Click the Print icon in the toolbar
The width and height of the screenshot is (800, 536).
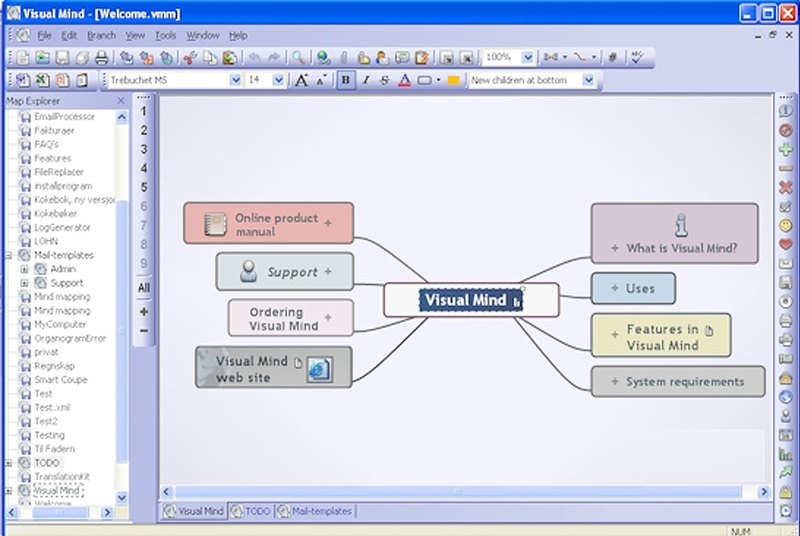click(x=102, y=58)
